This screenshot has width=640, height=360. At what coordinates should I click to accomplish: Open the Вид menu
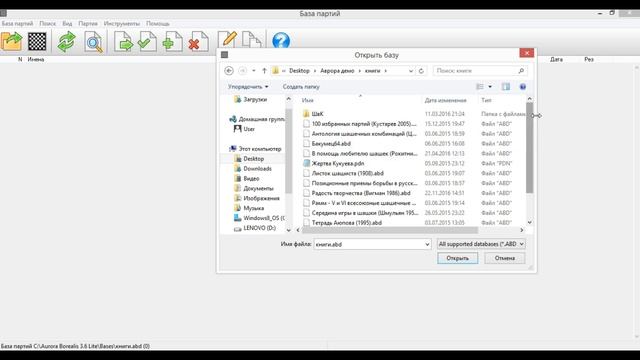(67, 24)
